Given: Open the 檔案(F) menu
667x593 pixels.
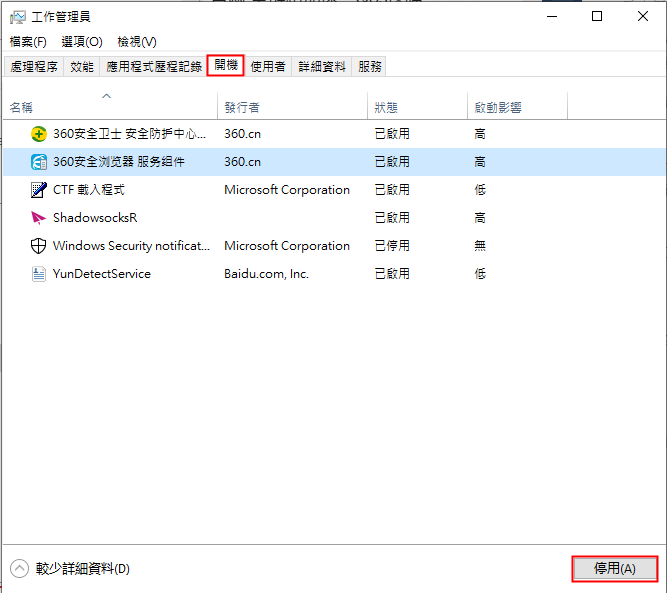Looking at the screenshot, I should pyautogui.click(x=28, y=42).
